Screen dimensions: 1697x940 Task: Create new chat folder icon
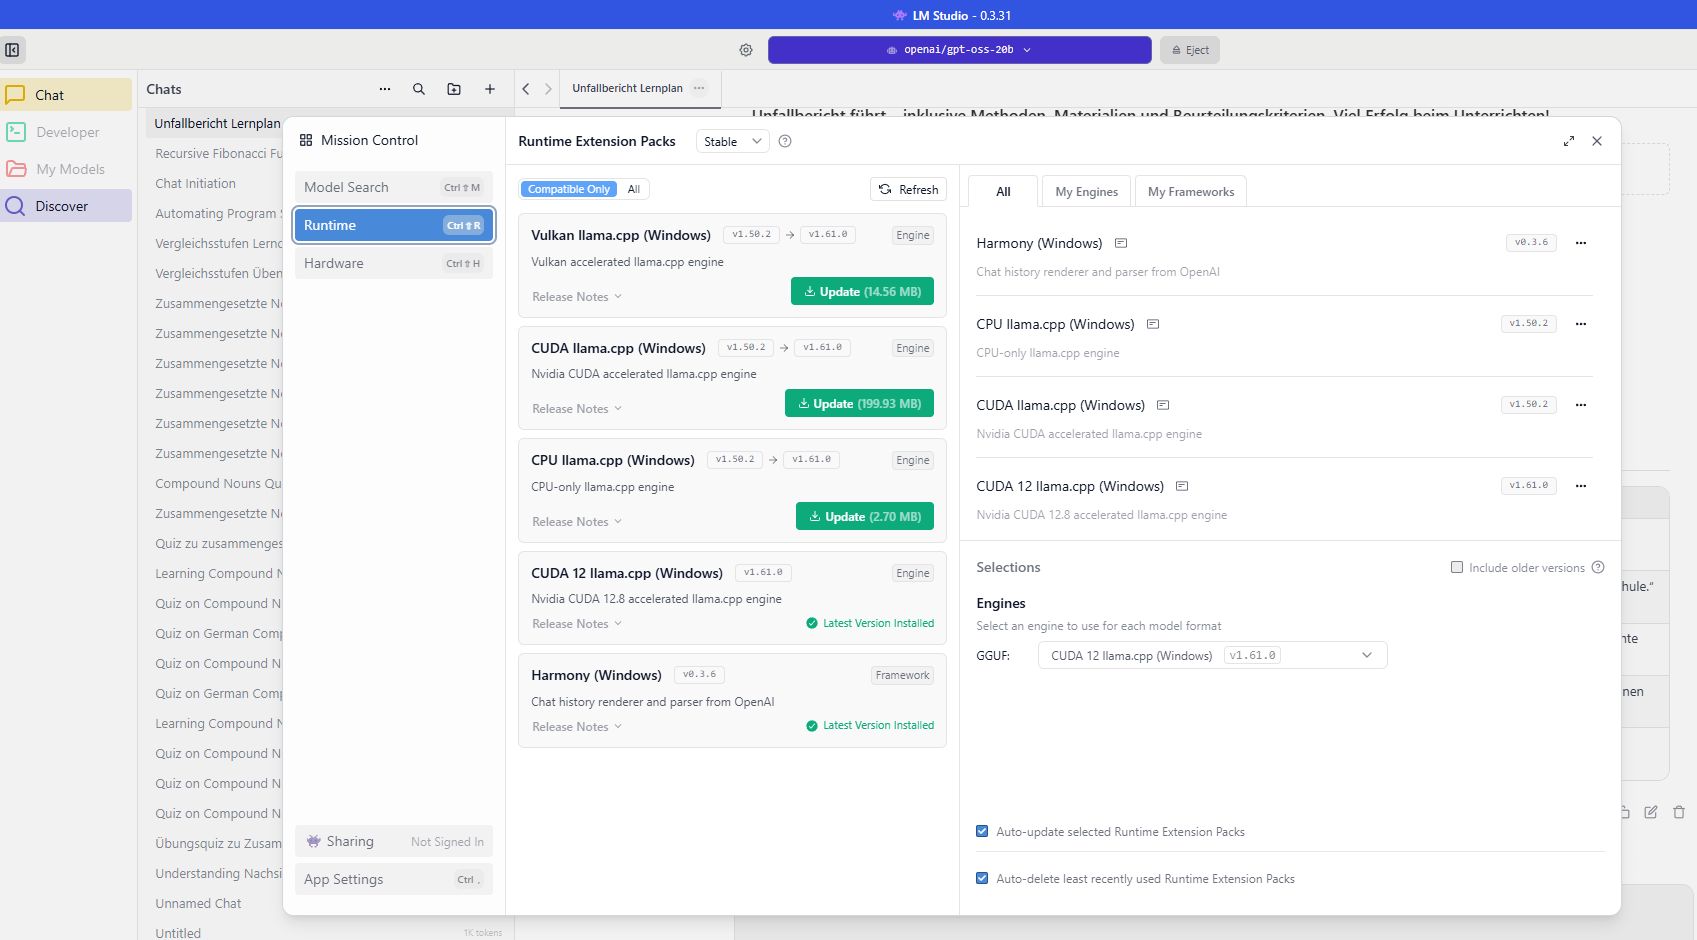pyautogui.click(x=454, y=89)
